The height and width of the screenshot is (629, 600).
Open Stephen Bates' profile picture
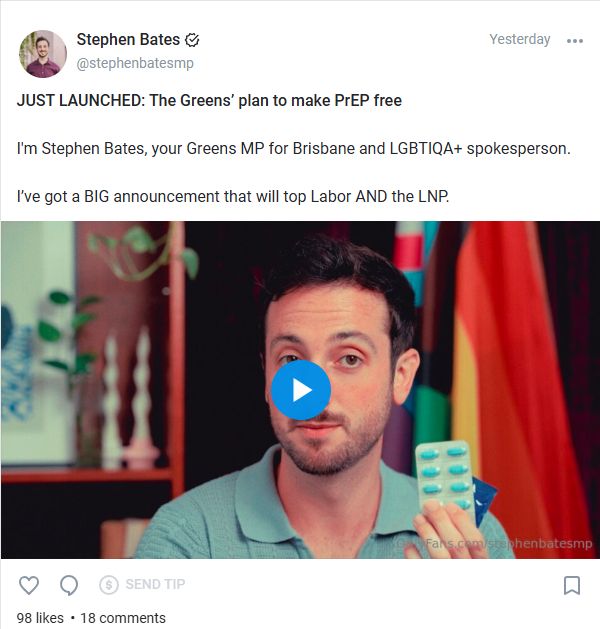[x=43, y=54]
